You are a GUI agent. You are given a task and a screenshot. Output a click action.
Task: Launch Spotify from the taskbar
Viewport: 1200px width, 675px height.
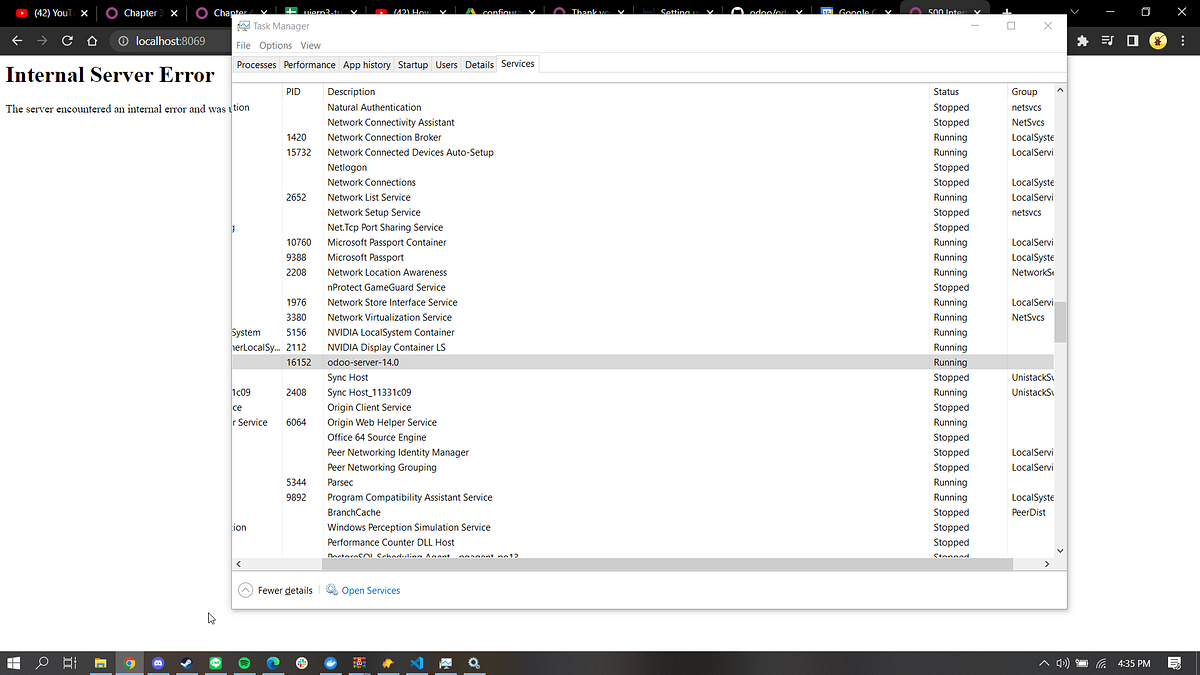tap(243, 662)
